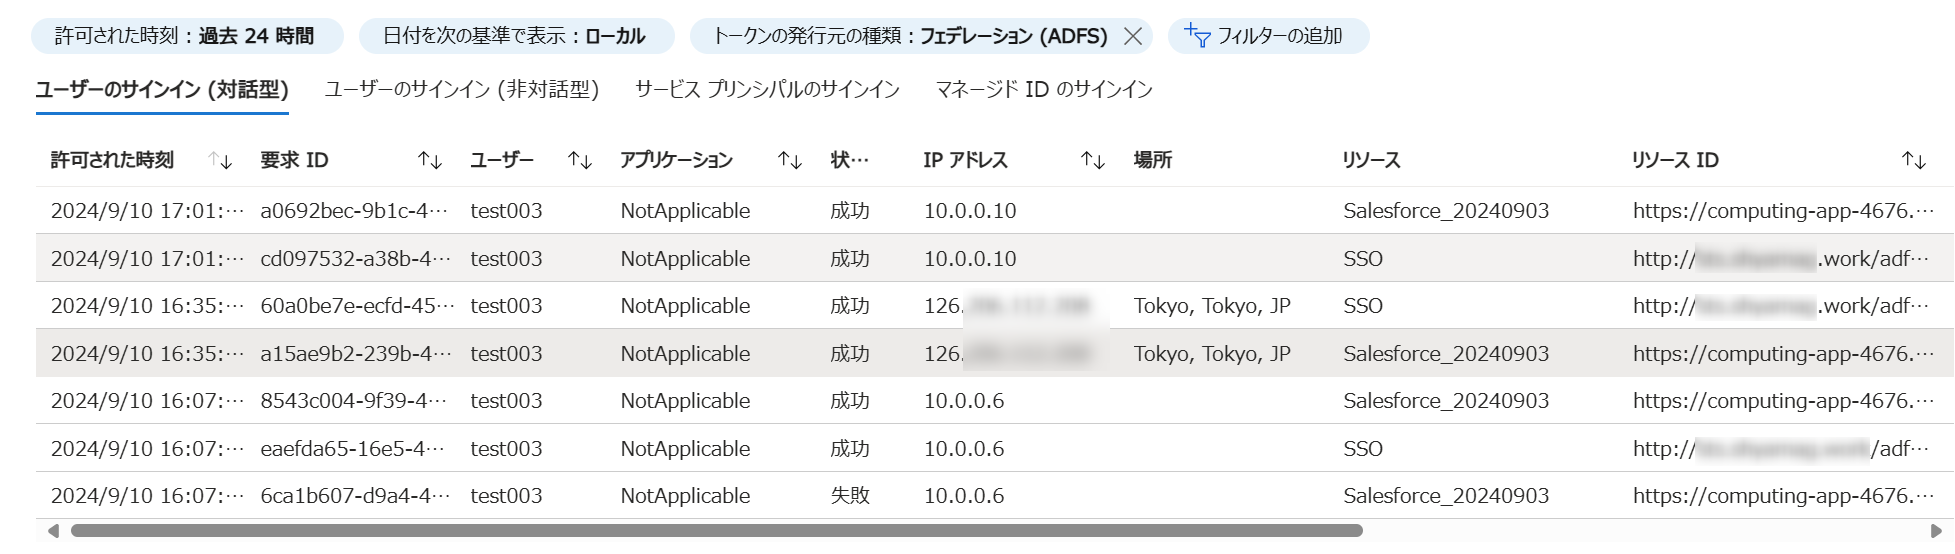Open sign-in row with request ID 60a0be7e-ecfd
Image resolution: width=1955 pixels, height=554 pixels.
pyautogui.click(x=995, y=306)
